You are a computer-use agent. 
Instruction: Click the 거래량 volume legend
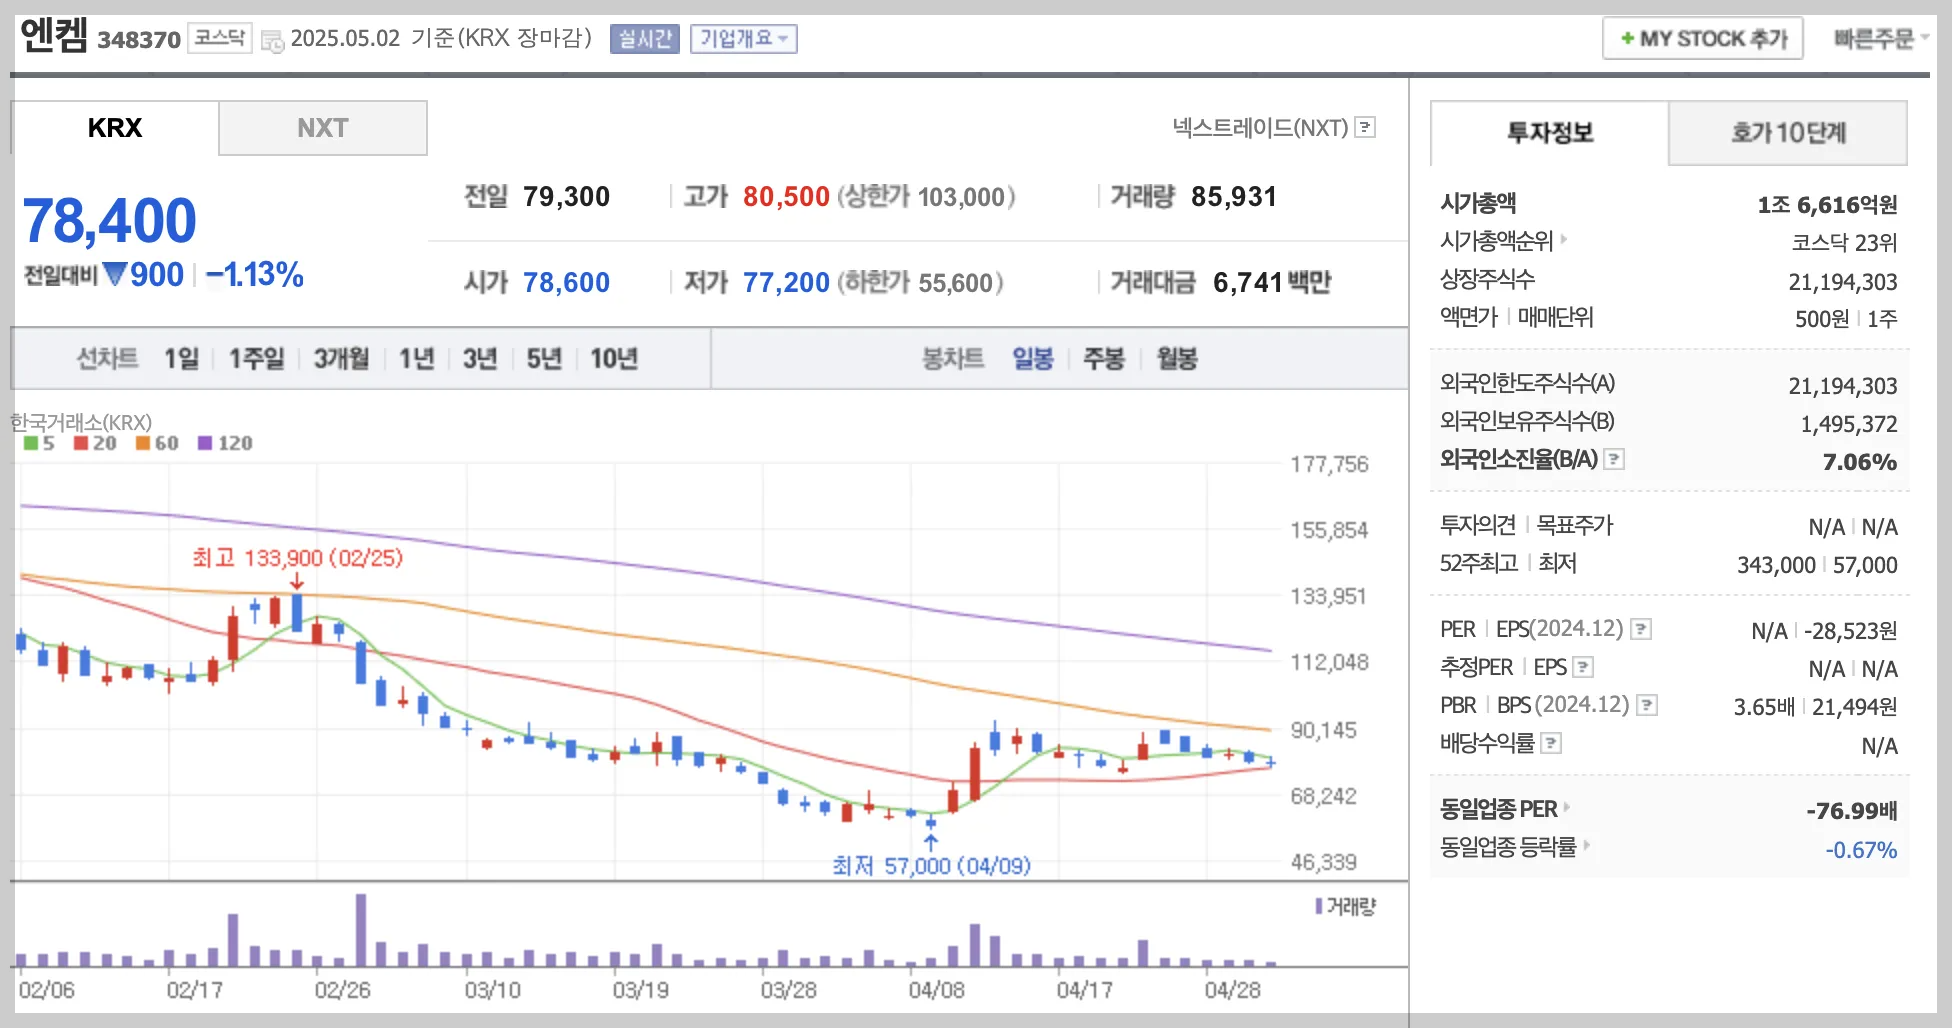click(1345, 906)
